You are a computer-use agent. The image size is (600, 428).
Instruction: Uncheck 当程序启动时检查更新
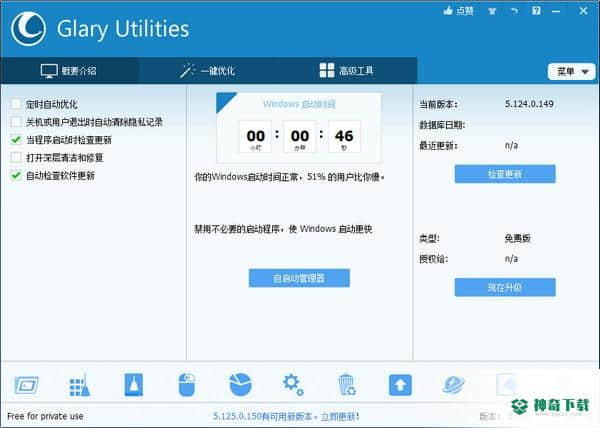click(x=16, y=140)
